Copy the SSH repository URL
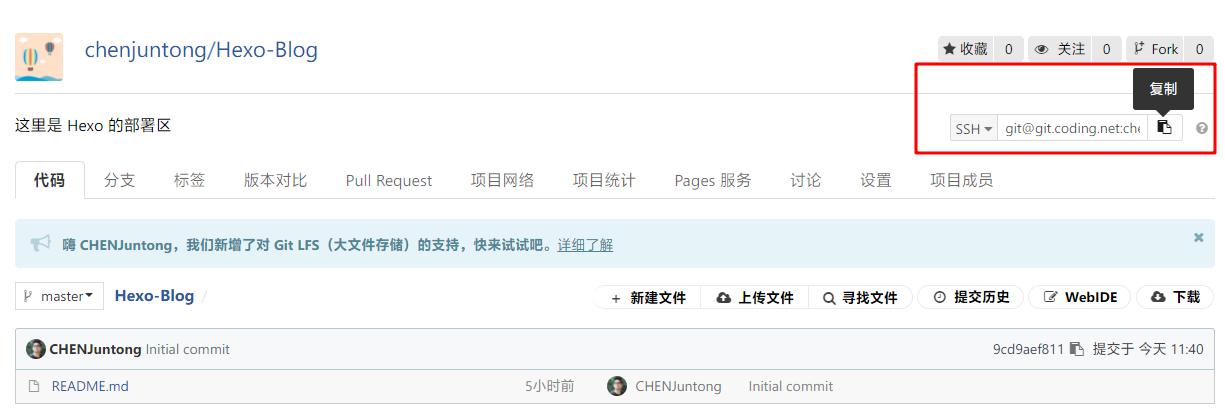Image resolution: width=1225 pixels, height=419 pixels. click(x=1164, y=128)
